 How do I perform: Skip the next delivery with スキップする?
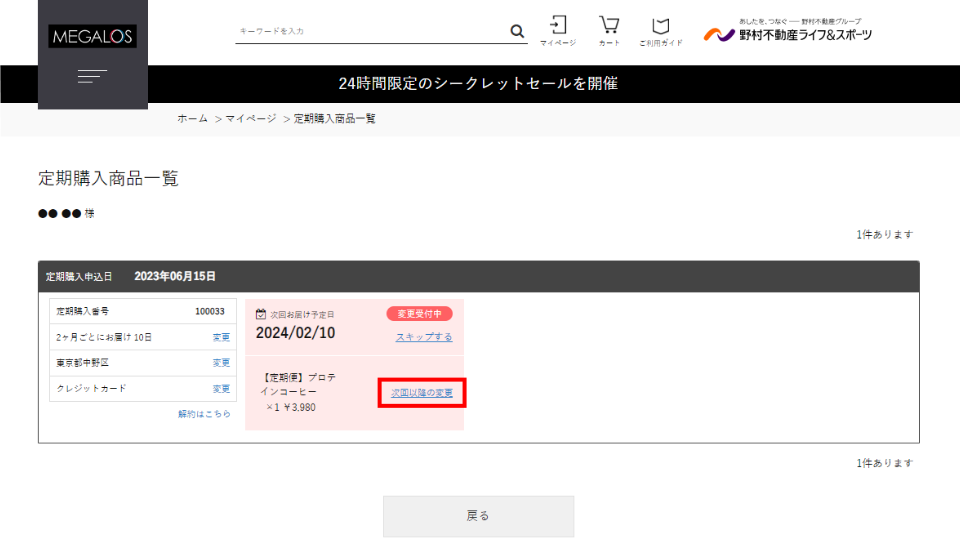click(x=424, y=337)
